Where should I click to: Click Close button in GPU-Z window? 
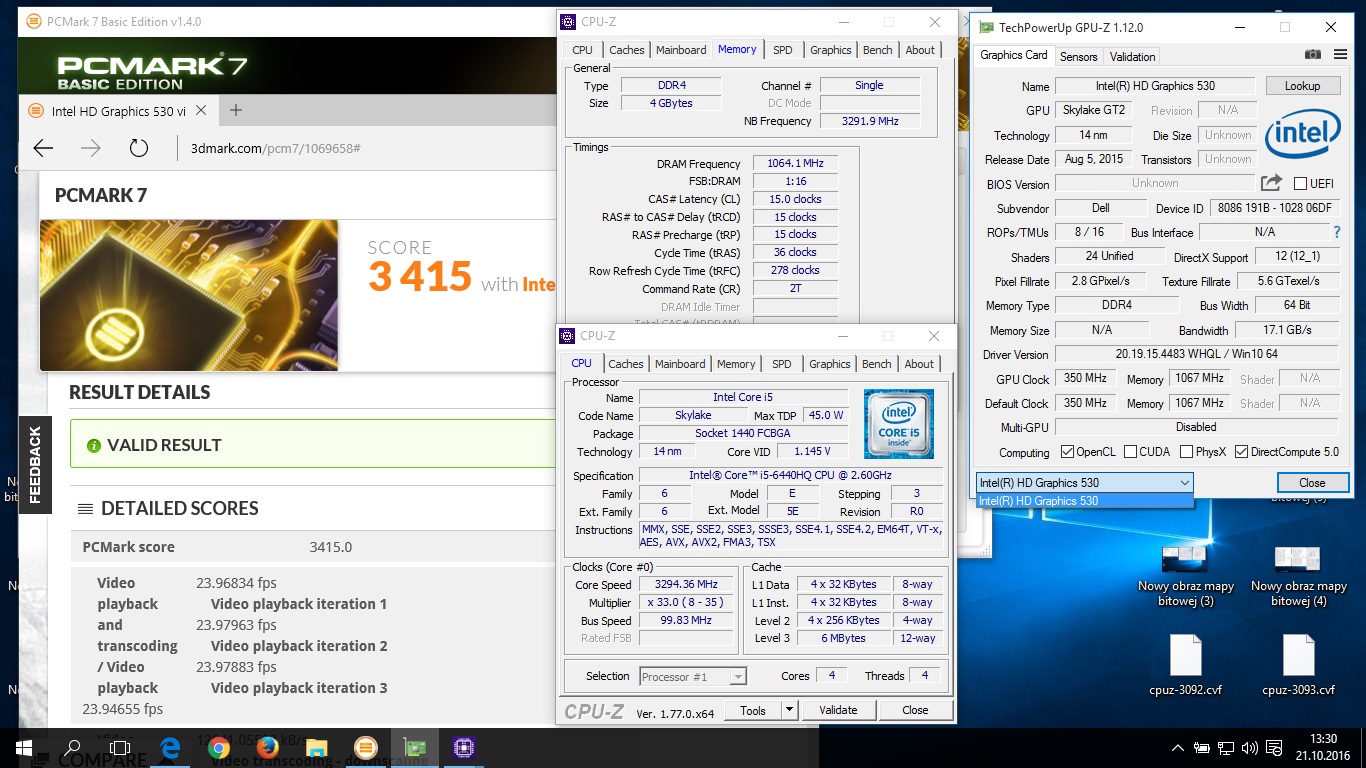tap(1312, 482)
